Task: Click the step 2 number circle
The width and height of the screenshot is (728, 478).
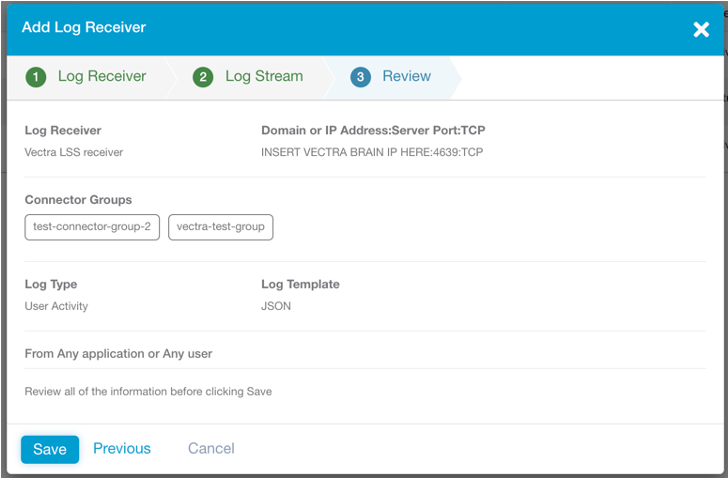Action: (x=203, y=77)
